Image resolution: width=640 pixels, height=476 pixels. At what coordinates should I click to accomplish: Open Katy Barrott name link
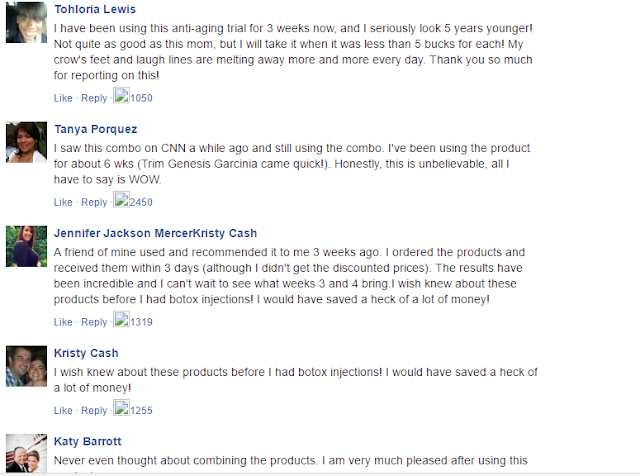coord(88,441)
